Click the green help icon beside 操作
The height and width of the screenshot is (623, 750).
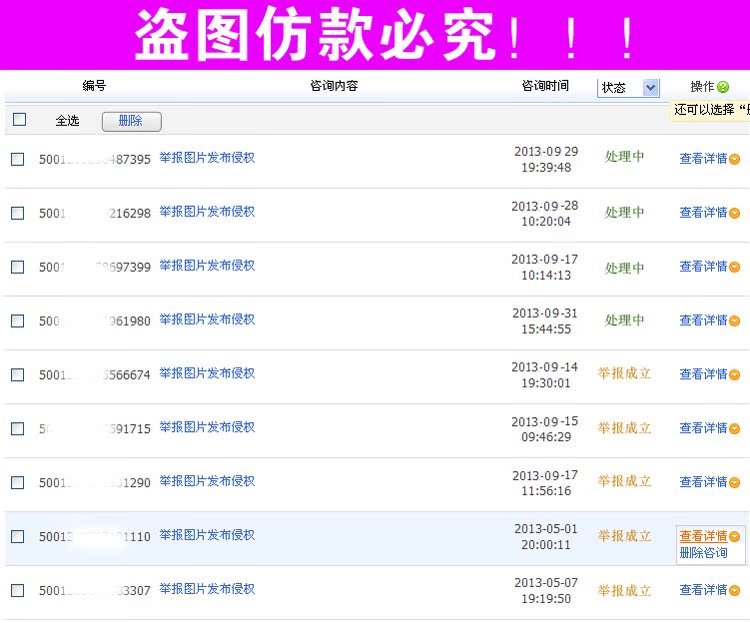(x=723, y=87)
